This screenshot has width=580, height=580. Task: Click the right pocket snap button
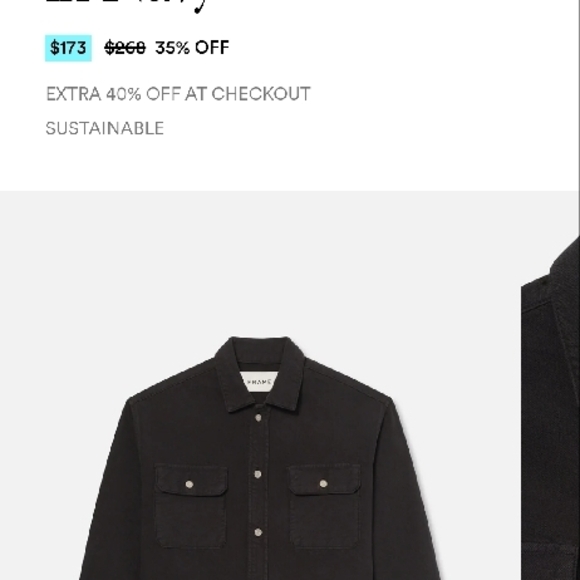click(x=323, y=483)
